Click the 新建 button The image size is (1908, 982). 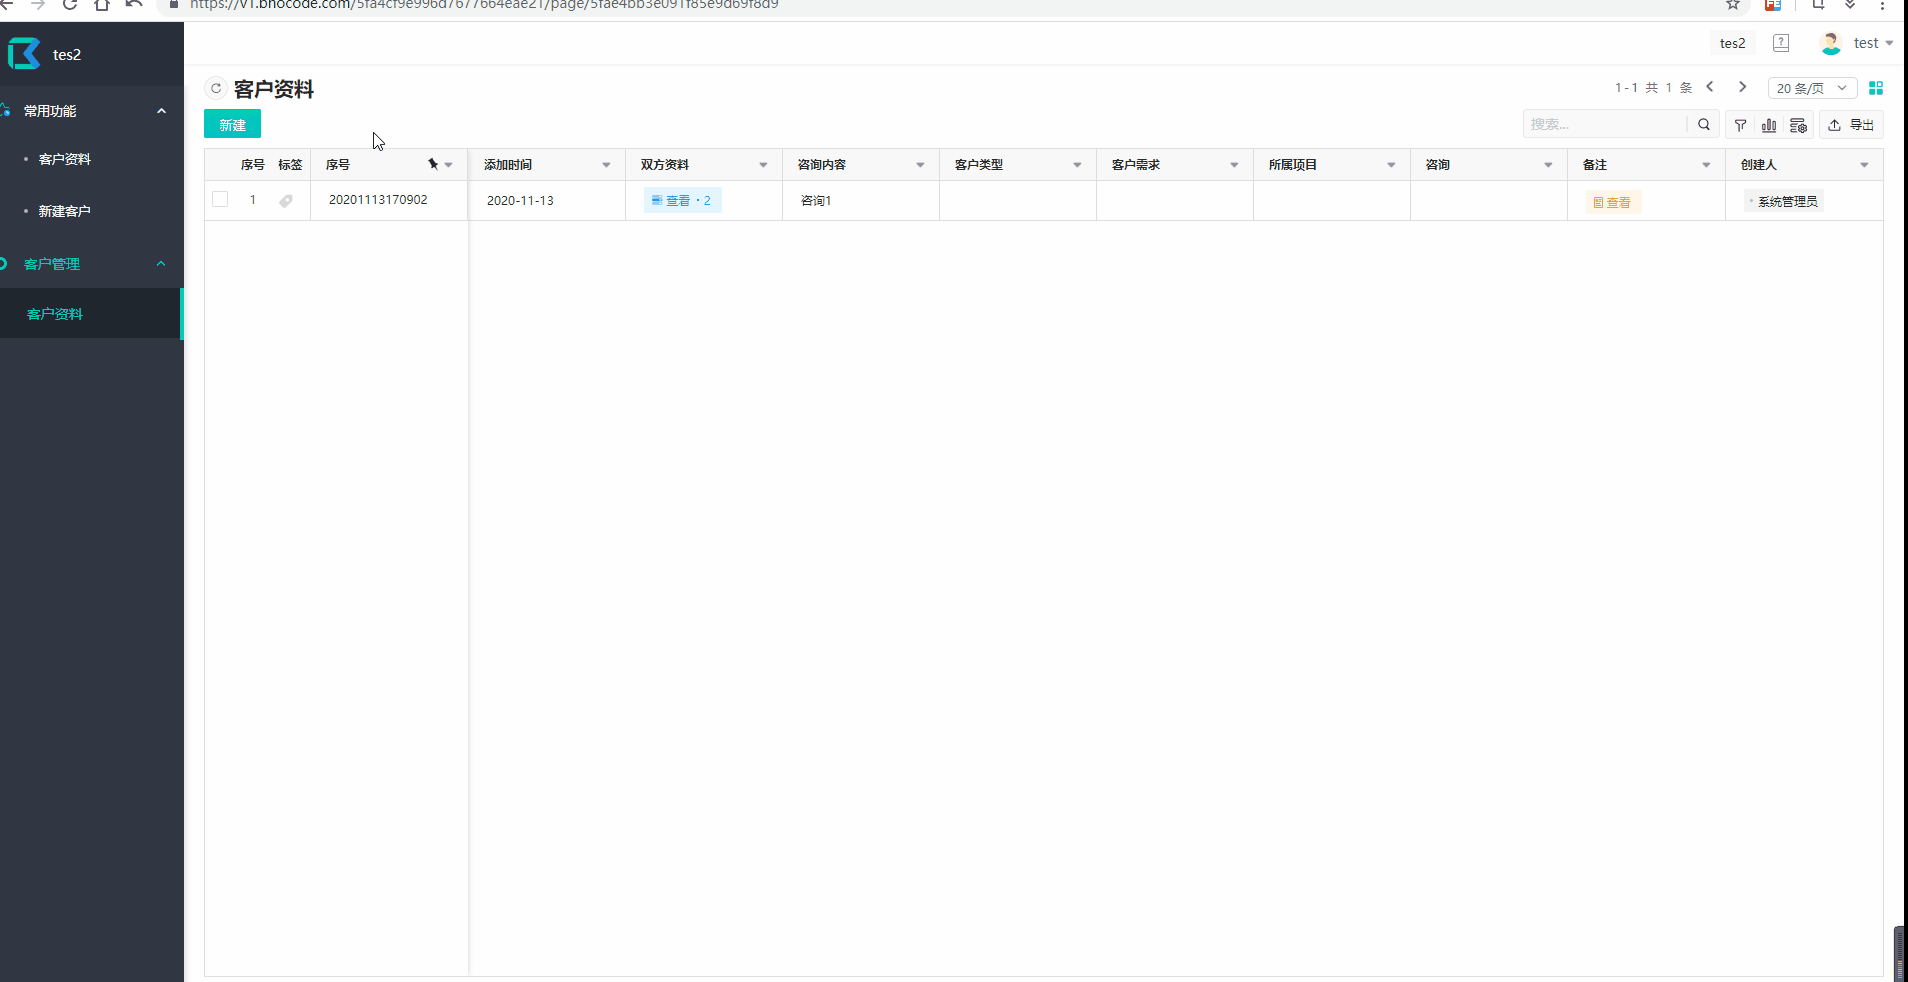(x=232, y=124)
